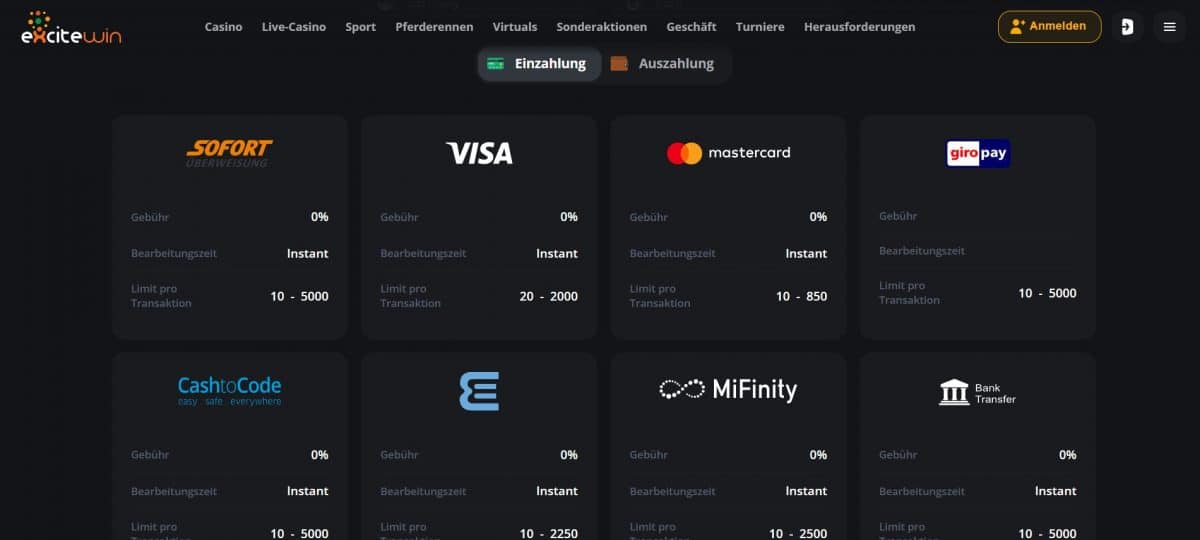Choose the VISA payment logo
The height and width of the screenshot is (540, 1200).
(479, 153)
